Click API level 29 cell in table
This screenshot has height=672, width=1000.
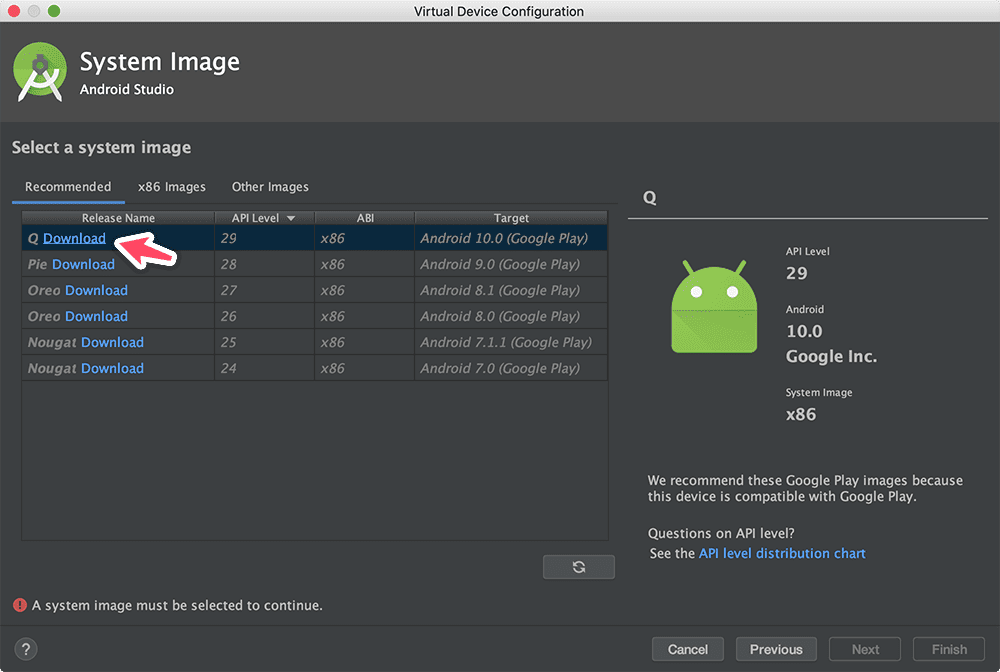265,238
